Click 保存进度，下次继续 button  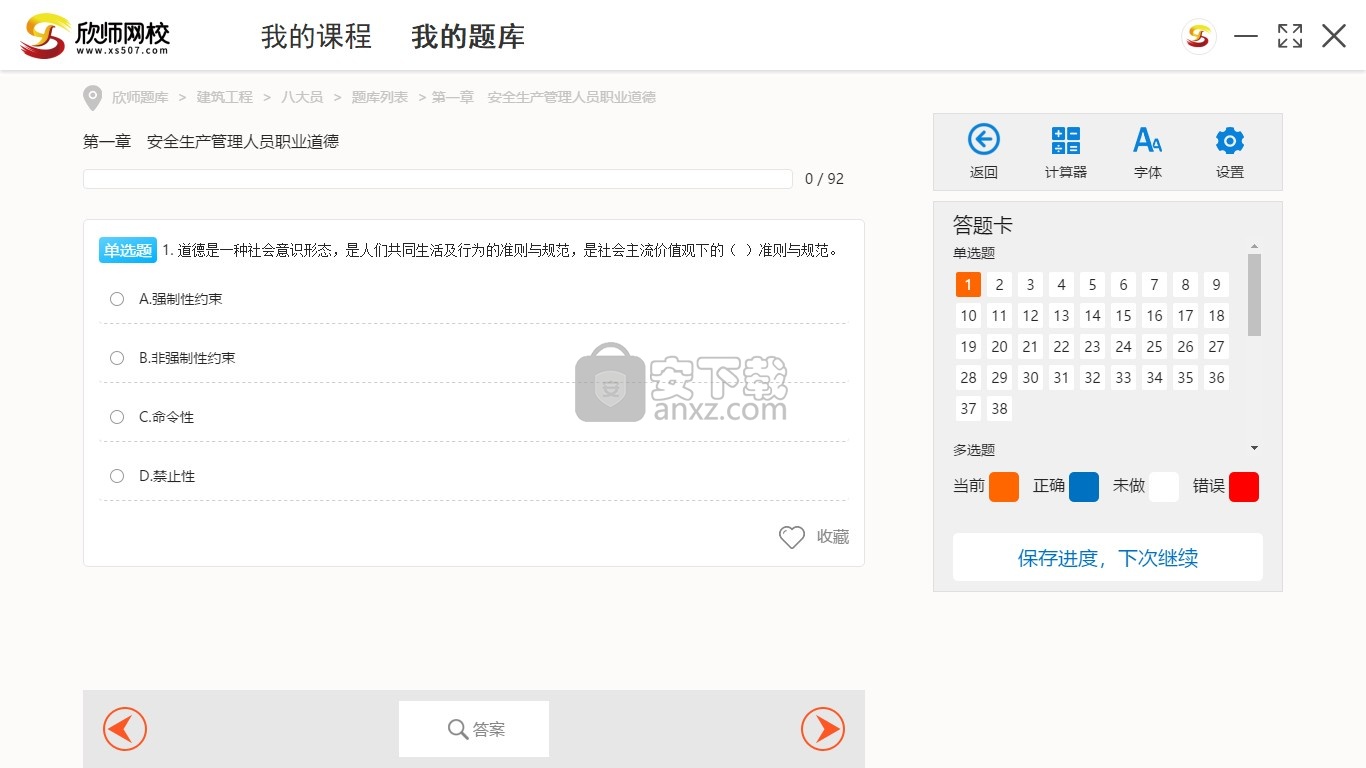[x=1108, y=557]
